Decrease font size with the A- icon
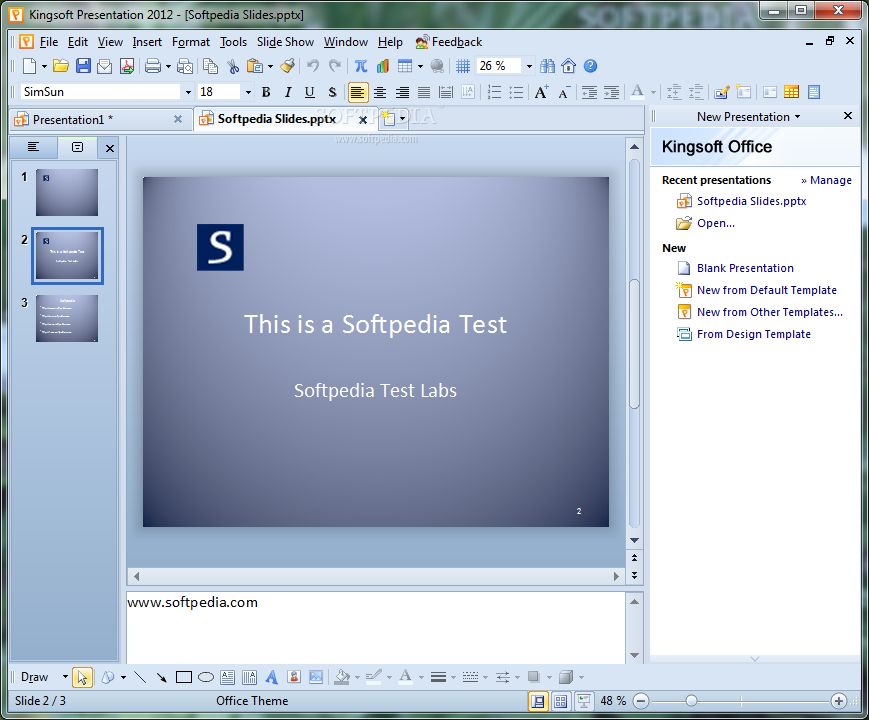The width and height of the screenshot is (869, 720). point(564,92)
